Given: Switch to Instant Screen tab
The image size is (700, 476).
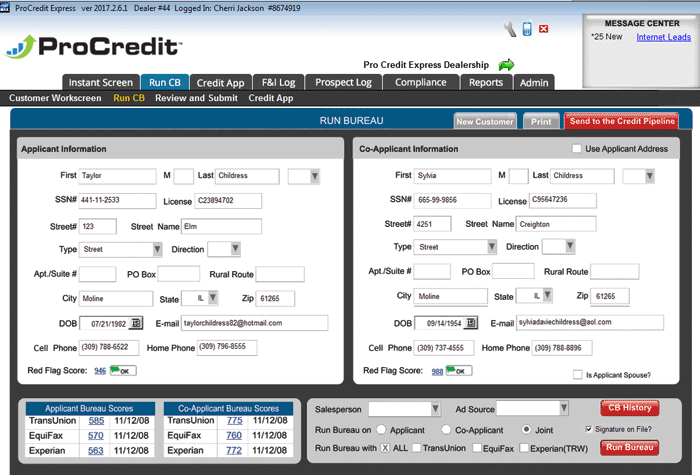Looking at the screenshot, I should coord(101,83).
